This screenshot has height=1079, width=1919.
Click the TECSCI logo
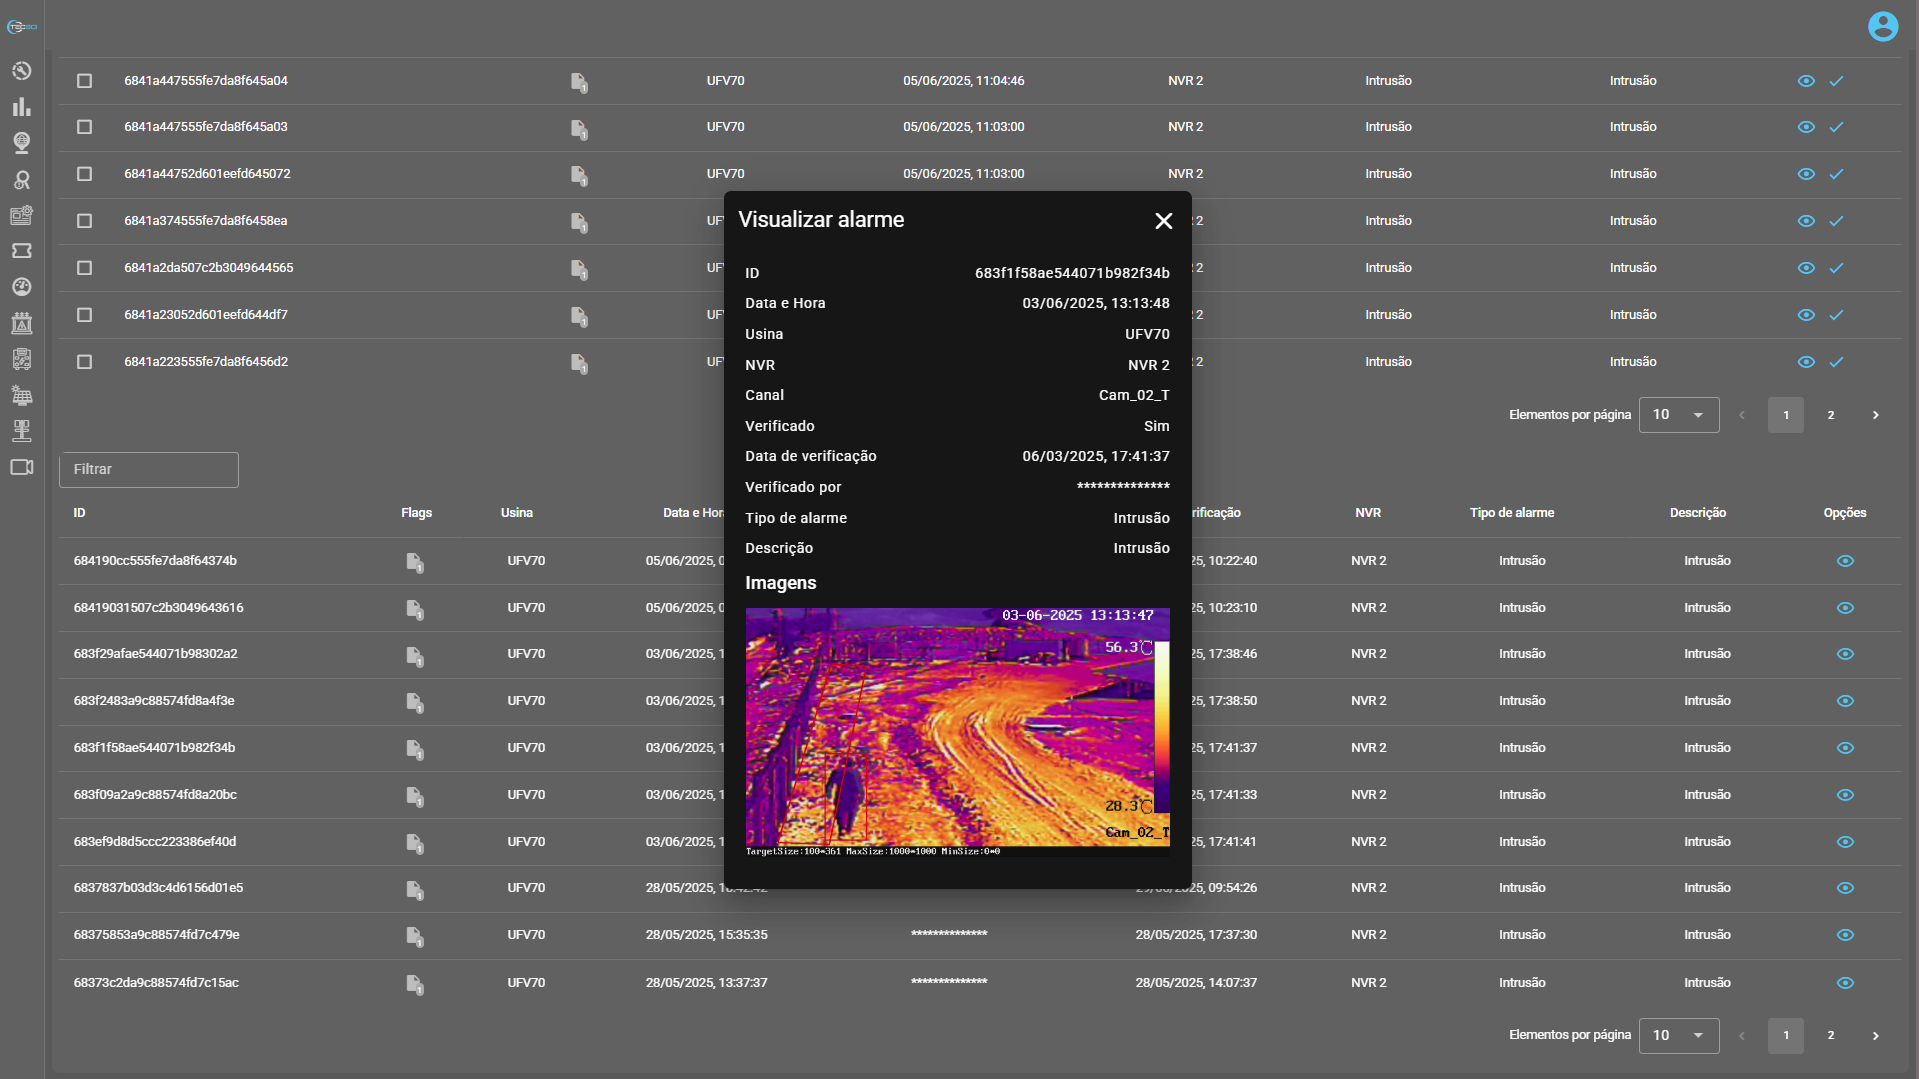pos(21,27)
